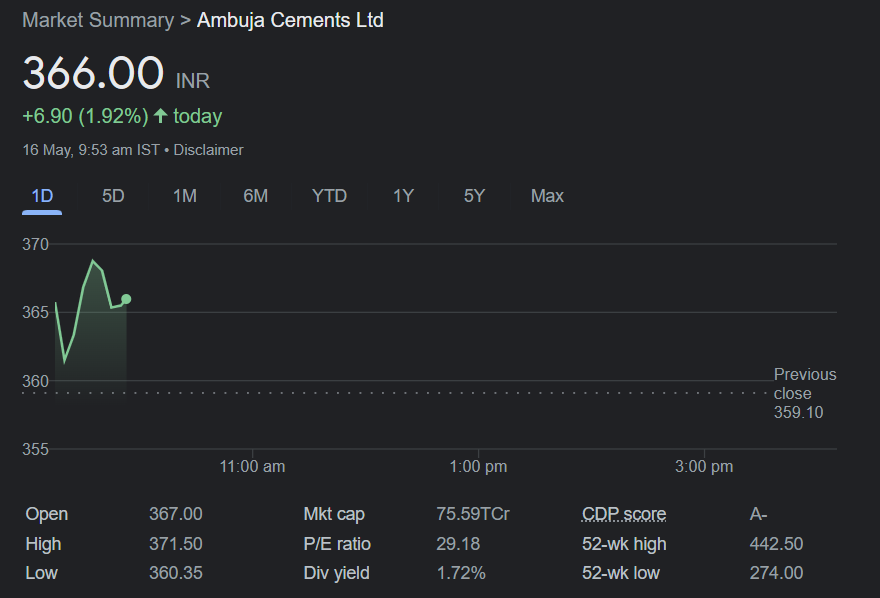
Task: Click the 3:00 pm axis label
Action: 704,467
